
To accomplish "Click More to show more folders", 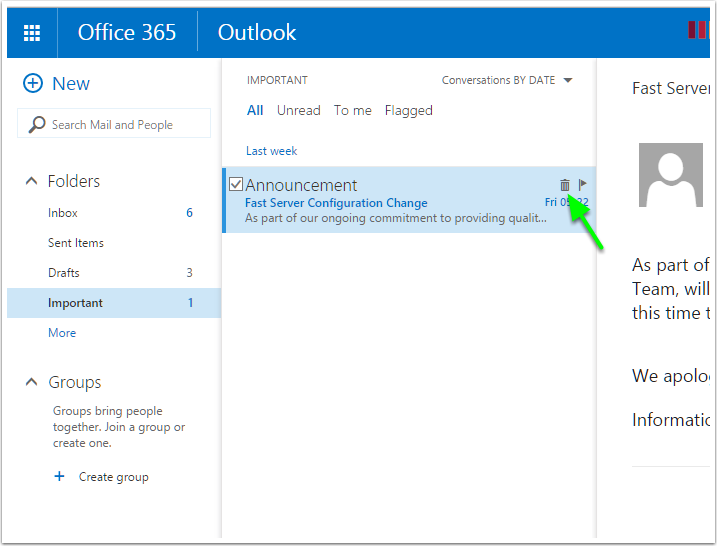I will 62,333.
